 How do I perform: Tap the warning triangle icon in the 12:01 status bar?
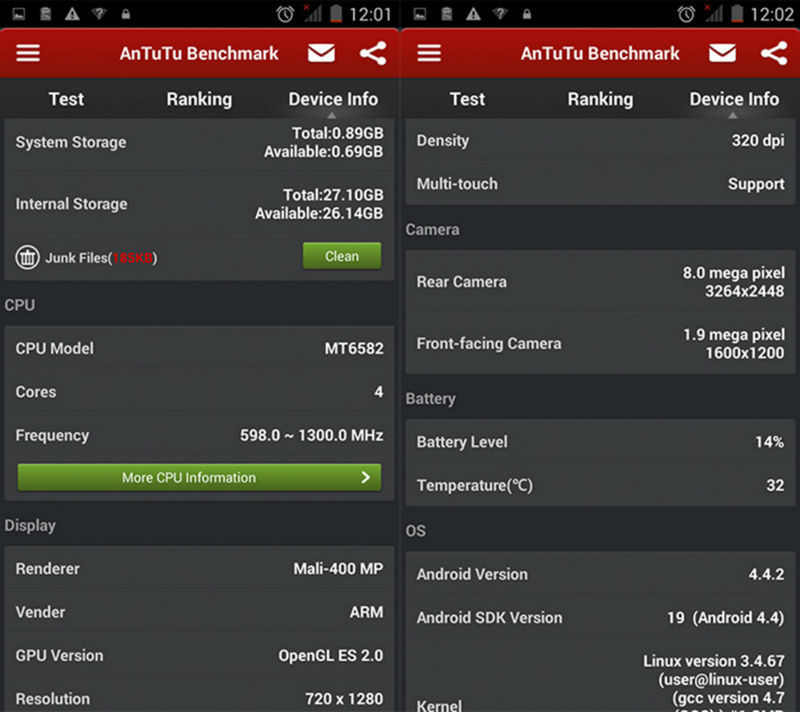[x=72, y=14]
